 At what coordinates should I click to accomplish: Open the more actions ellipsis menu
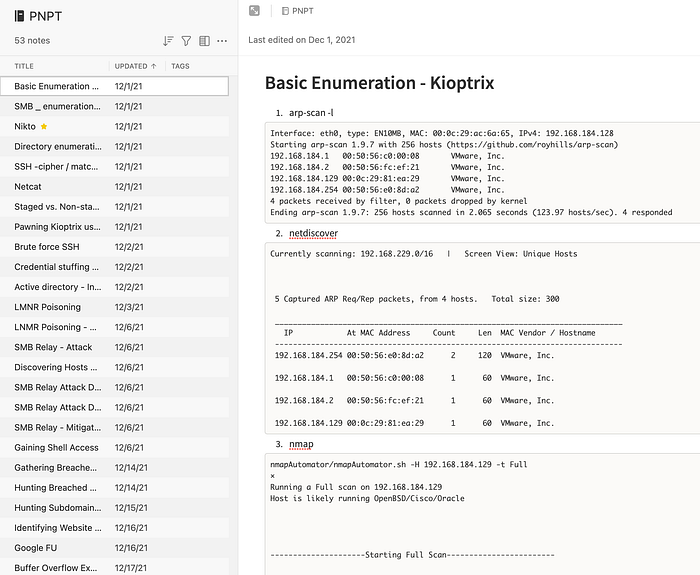(x=222, y=41)
